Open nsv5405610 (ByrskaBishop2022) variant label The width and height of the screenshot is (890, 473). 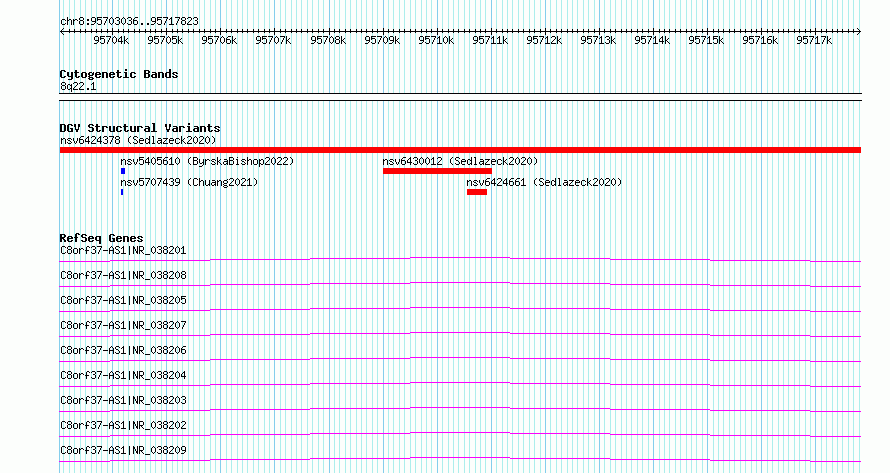(x=207, y=161)
